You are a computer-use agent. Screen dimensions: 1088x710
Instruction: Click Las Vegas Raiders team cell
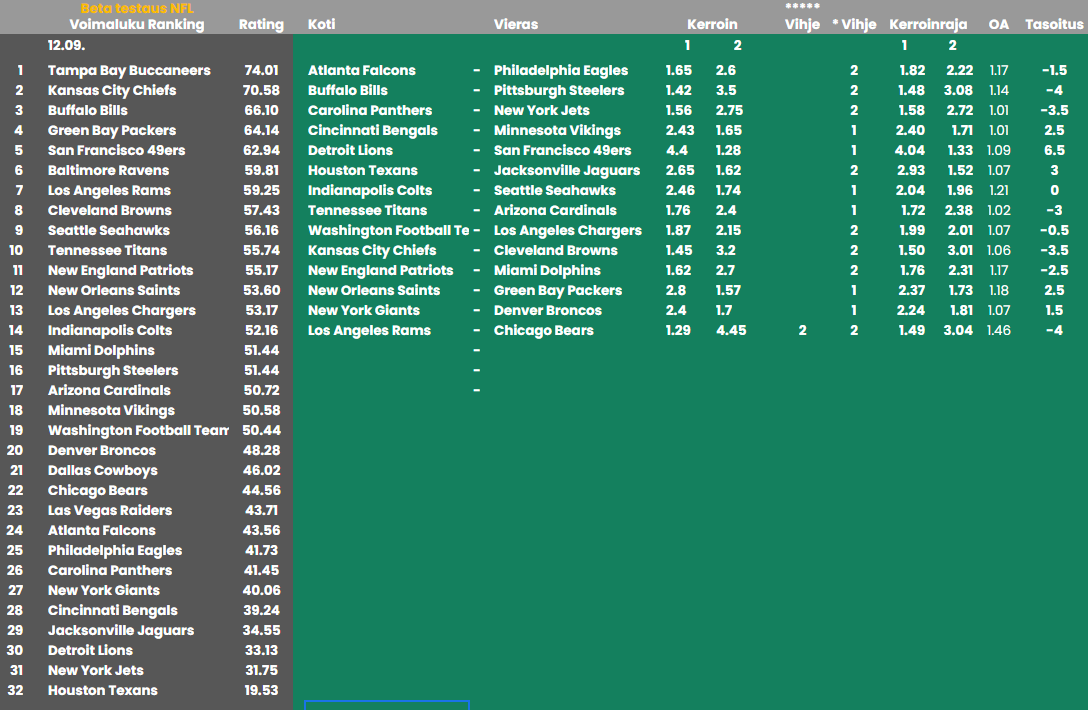[x=110, y=510]
